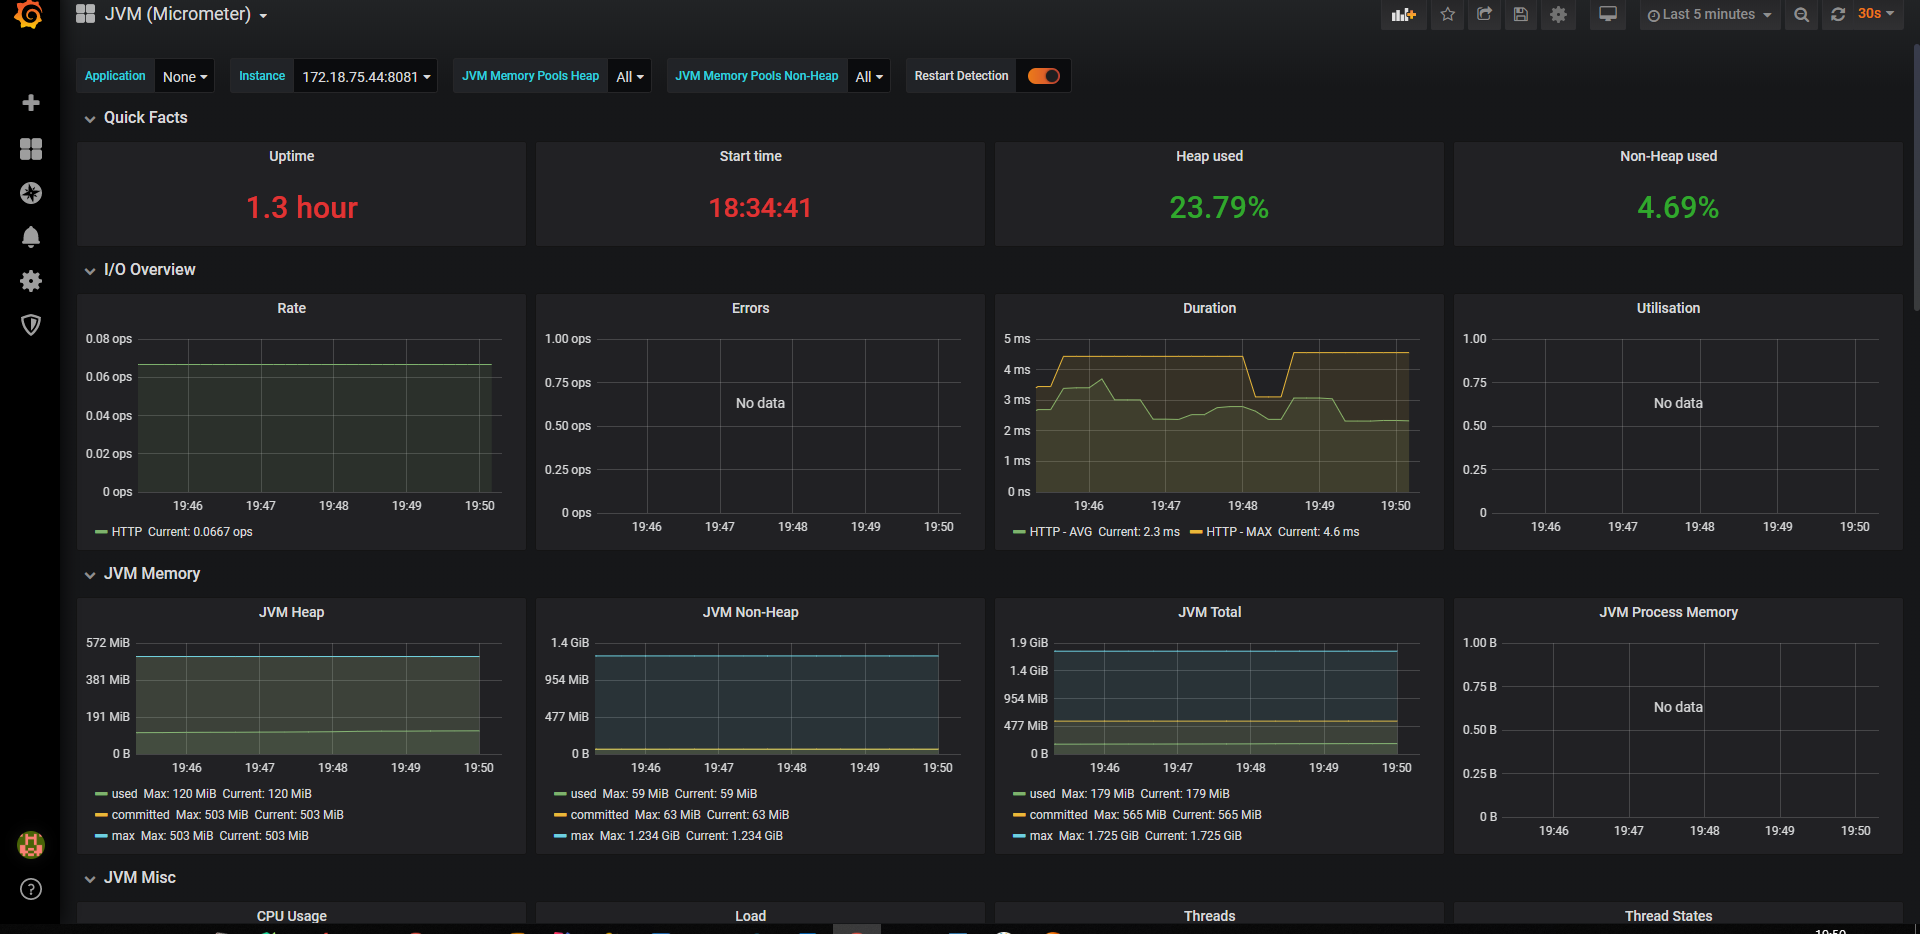Open the Thread States panel title menu
This screenshot has height=934, width=1920.
tap(1669, 916)
